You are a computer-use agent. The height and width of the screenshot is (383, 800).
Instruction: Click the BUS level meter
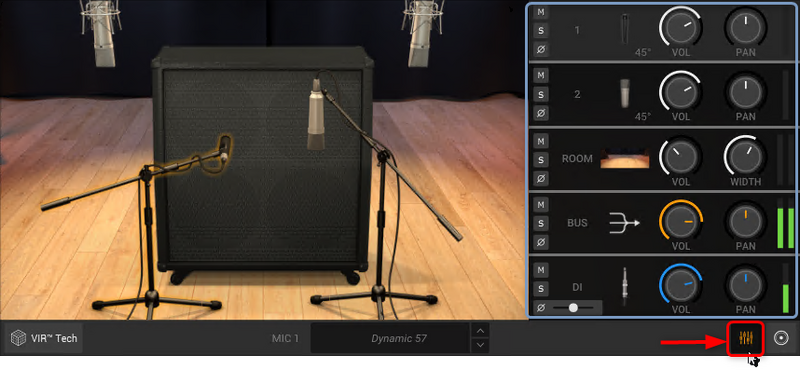(x=785, y=223)
